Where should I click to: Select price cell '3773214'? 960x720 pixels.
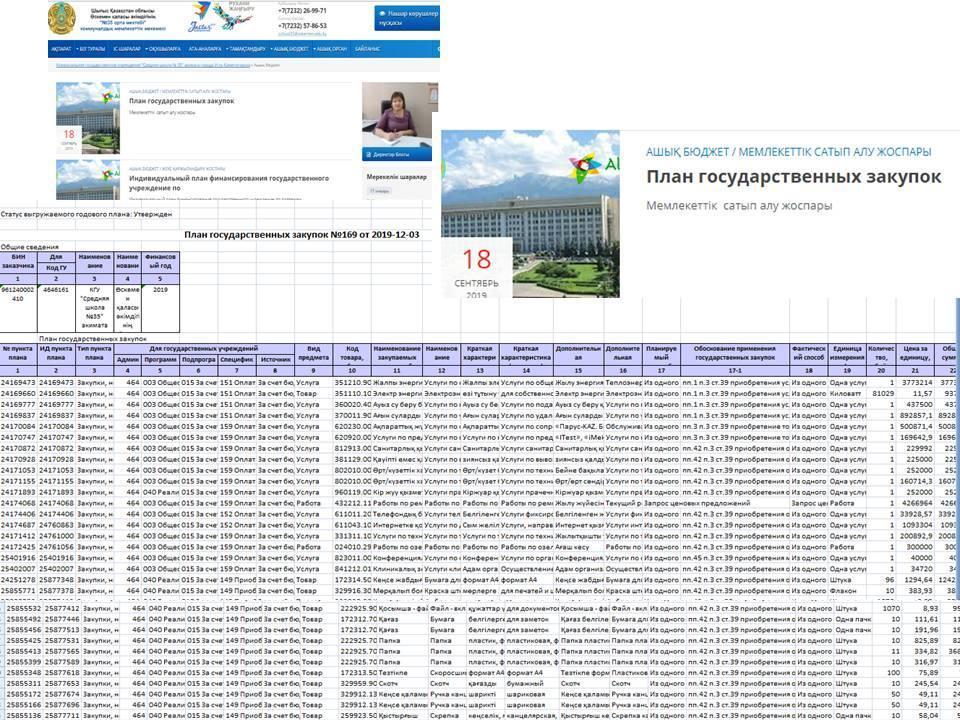click(x=915, y=383)
